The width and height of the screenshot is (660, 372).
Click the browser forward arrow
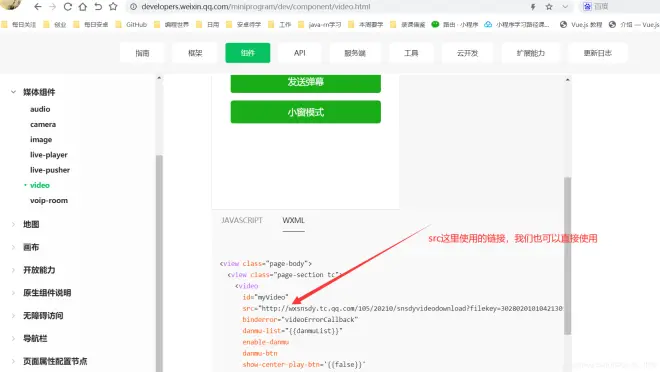coord(53,7)
